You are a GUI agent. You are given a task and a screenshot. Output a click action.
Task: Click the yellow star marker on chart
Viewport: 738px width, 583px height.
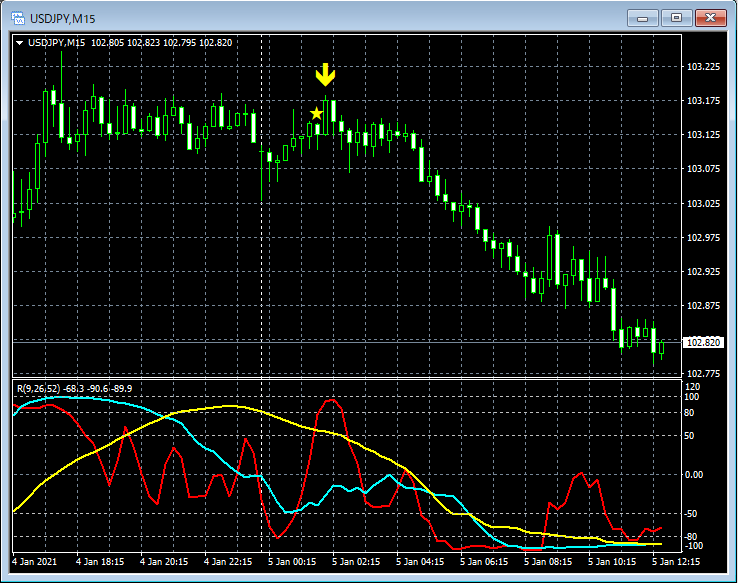click(316, 114)
